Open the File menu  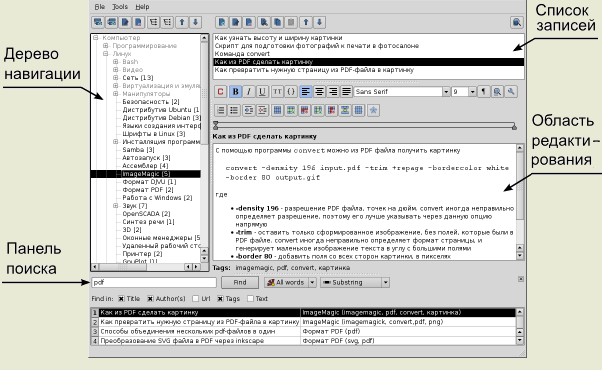[x=100, y=7]
